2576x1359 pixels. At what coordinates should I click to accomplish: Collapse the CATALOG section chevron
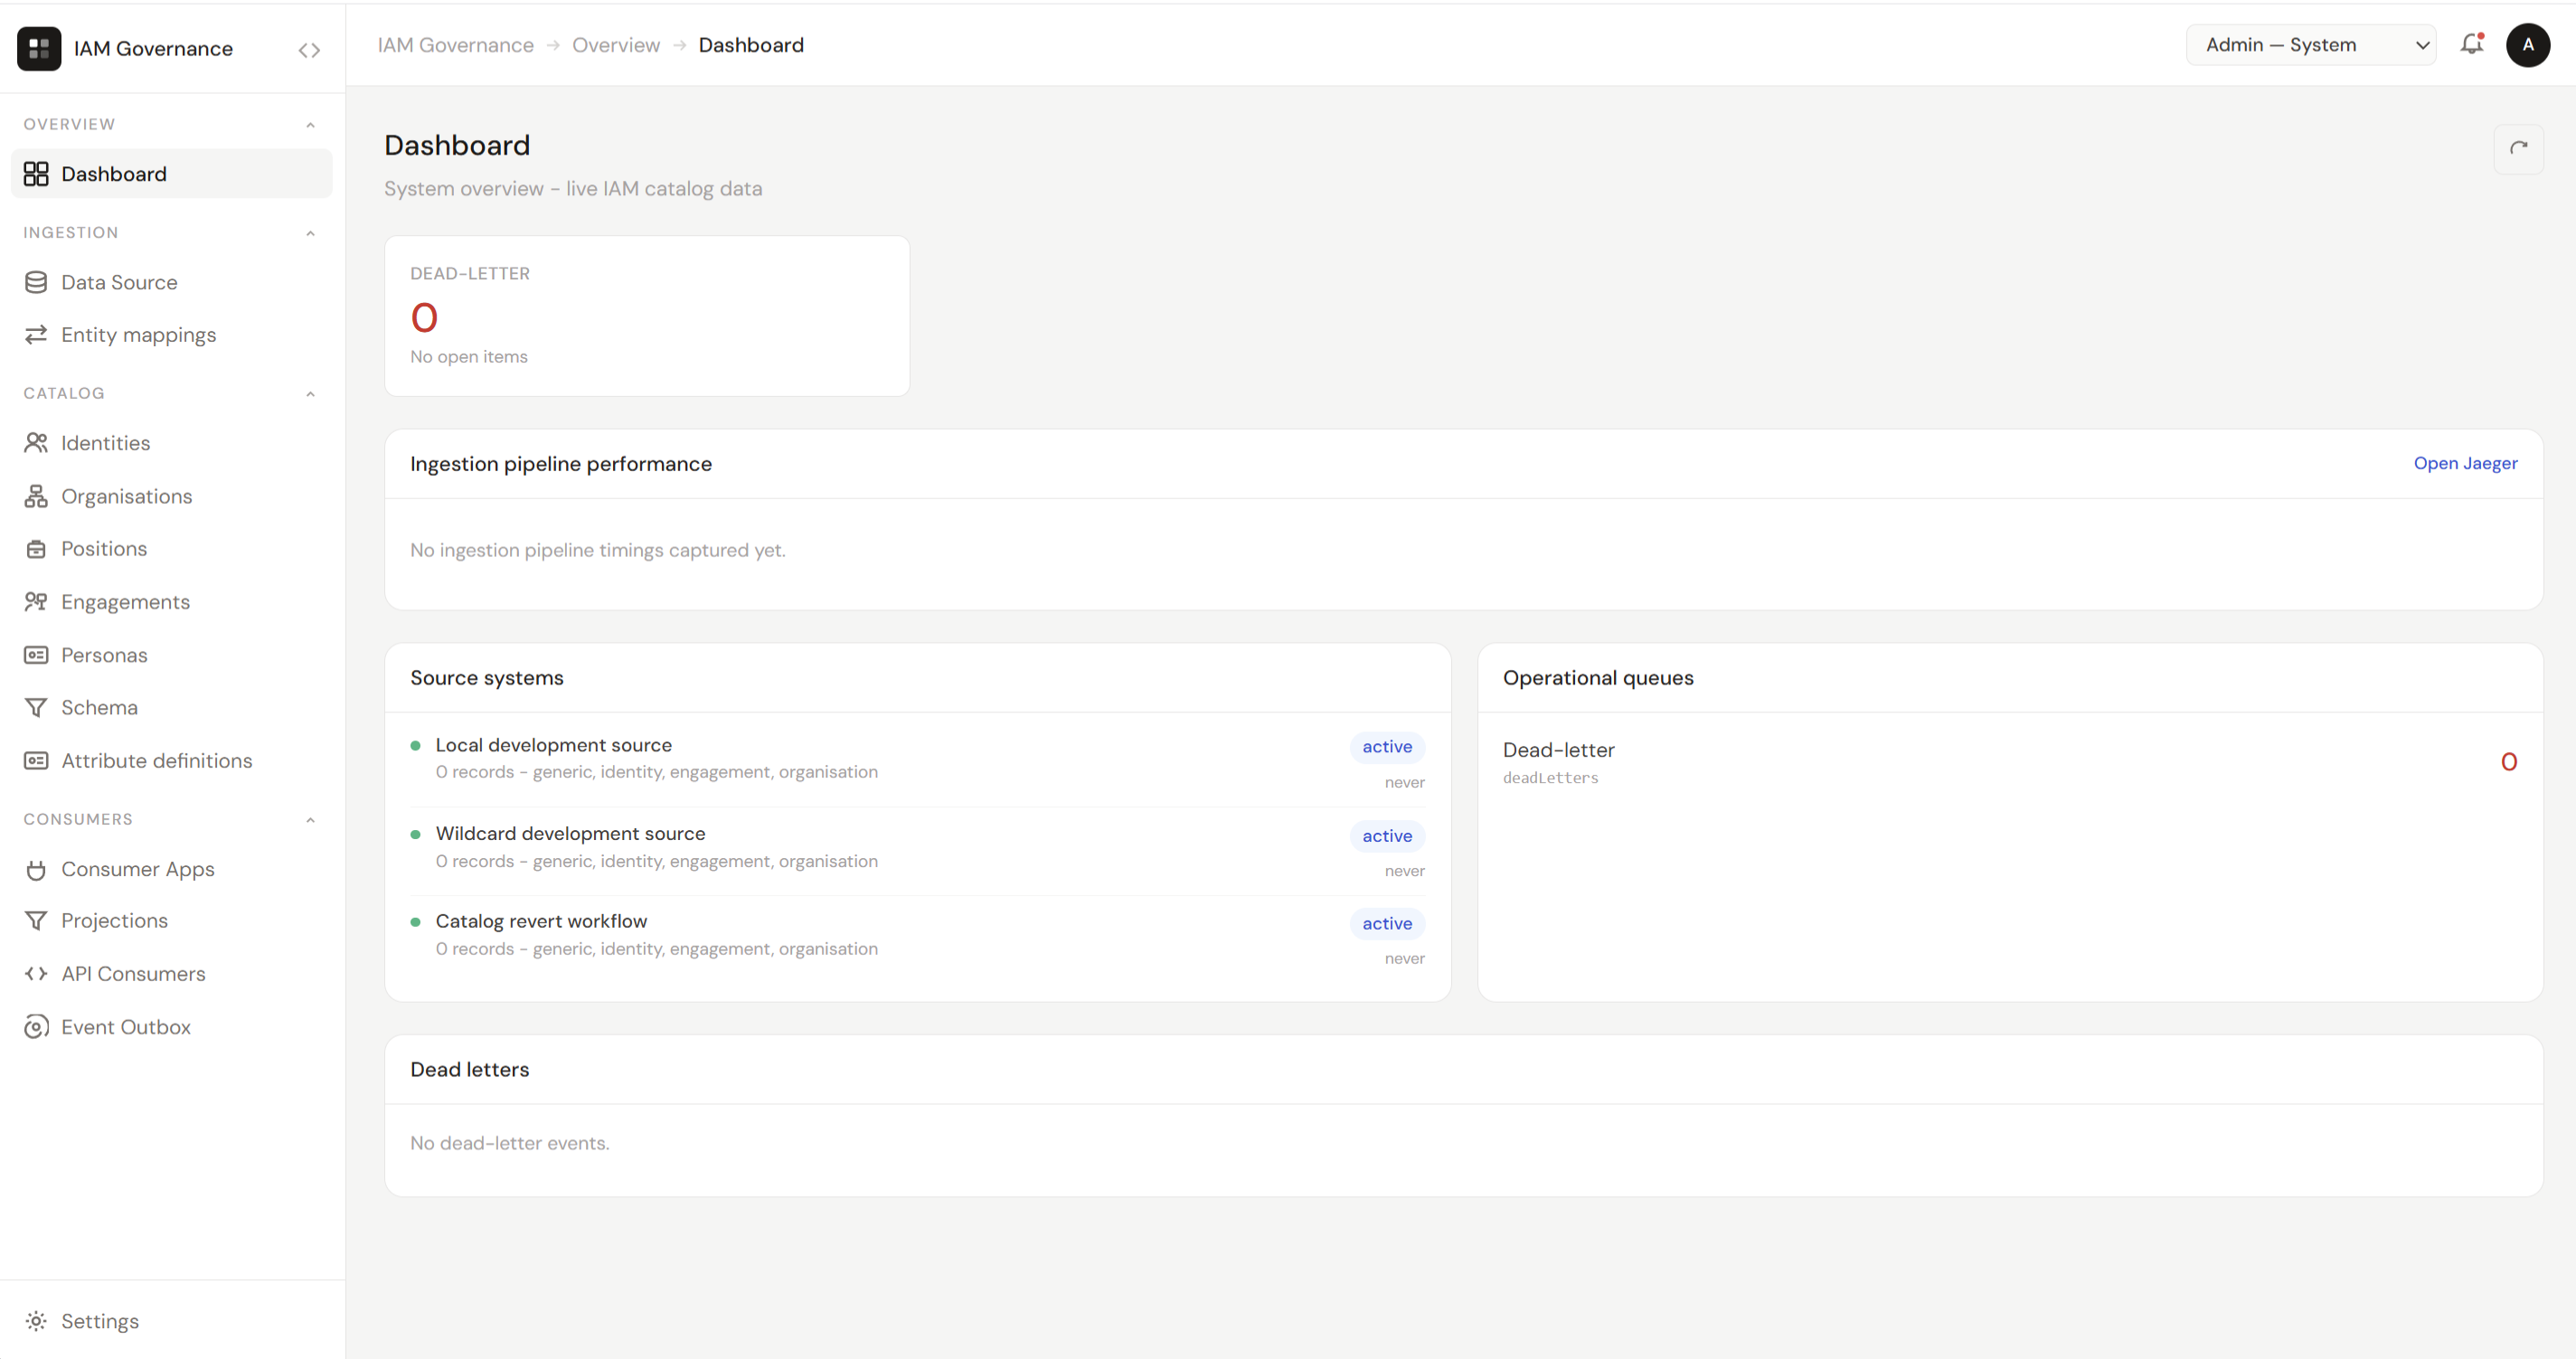[310, 394]
